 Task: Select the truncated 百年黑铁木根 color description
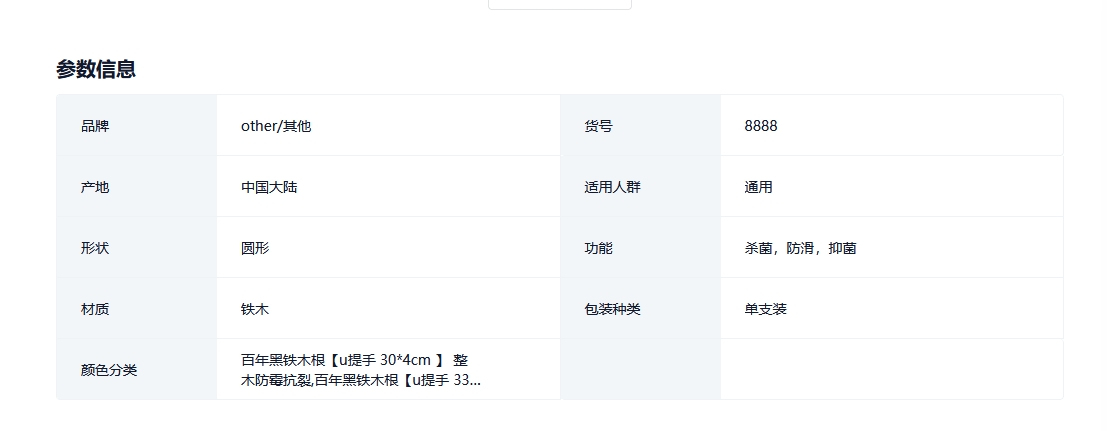pos(361,370)
